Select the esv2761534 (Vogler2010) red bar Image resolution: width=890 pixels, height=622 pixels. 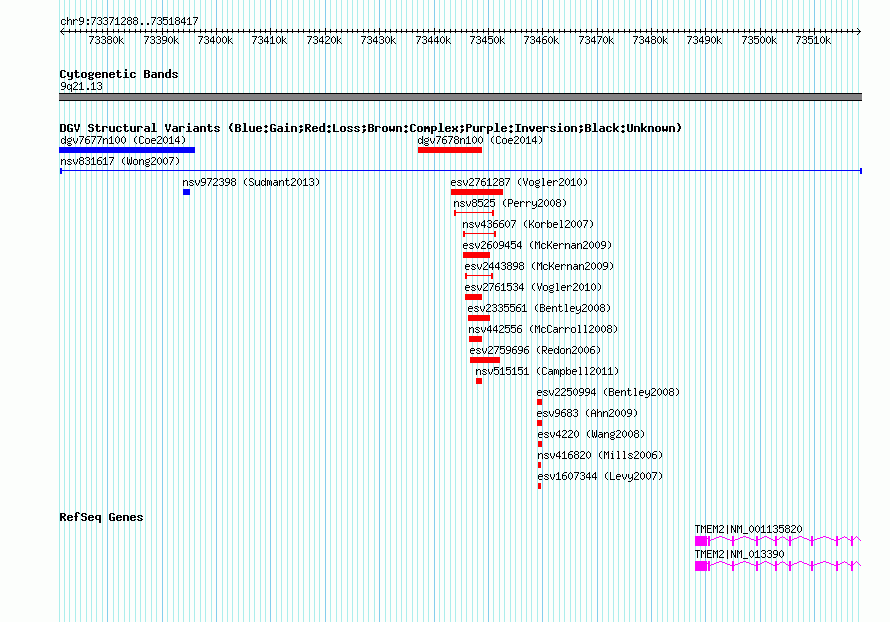click(473, 297)
